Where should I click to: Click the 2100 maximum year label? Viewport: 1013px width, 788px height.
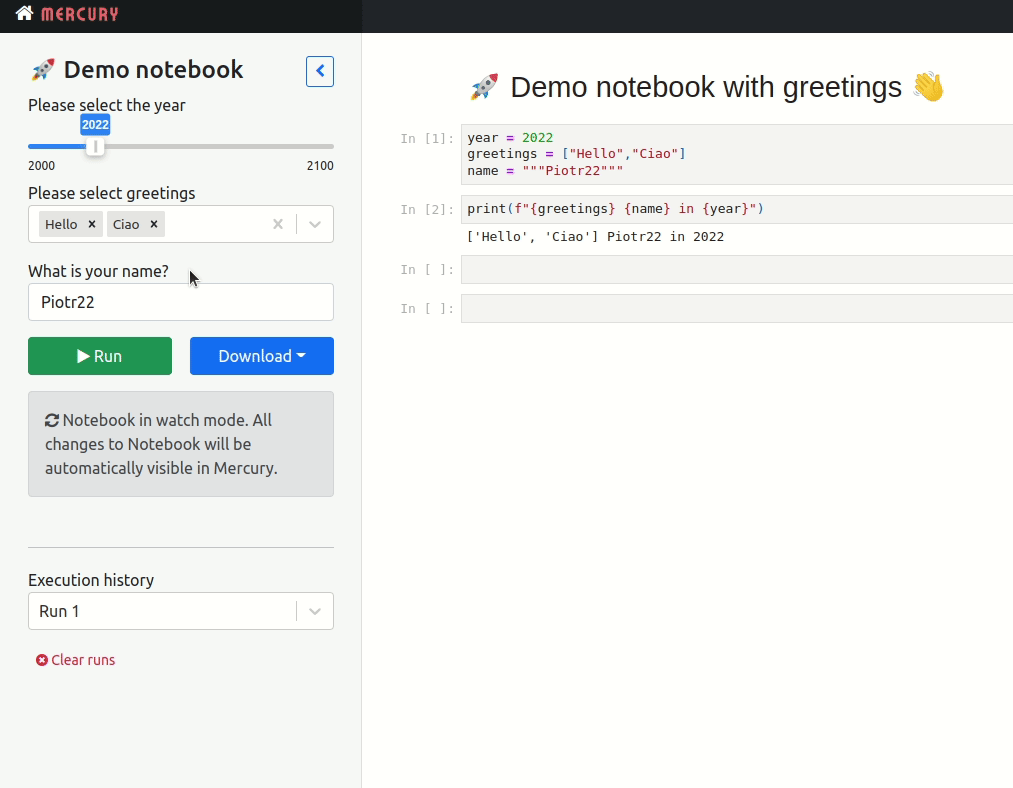pyautogui.click(x=320, y=166)
